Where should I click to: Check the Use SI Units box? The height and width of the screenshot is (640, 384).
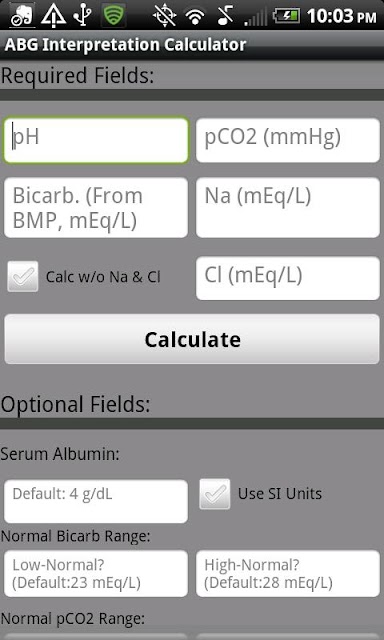[x=215, y=494]
